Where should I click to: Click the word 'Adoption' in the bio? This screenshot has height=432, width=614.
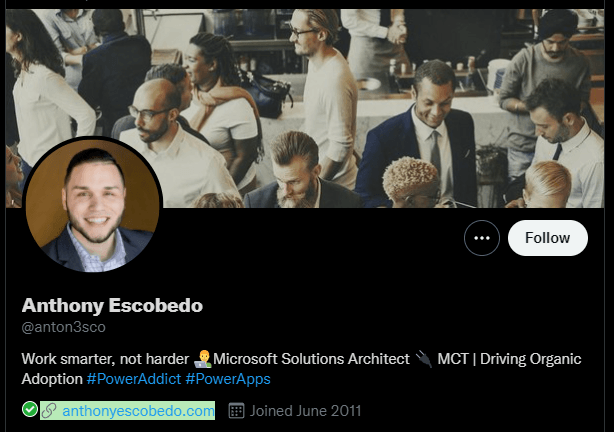[52, 379]
